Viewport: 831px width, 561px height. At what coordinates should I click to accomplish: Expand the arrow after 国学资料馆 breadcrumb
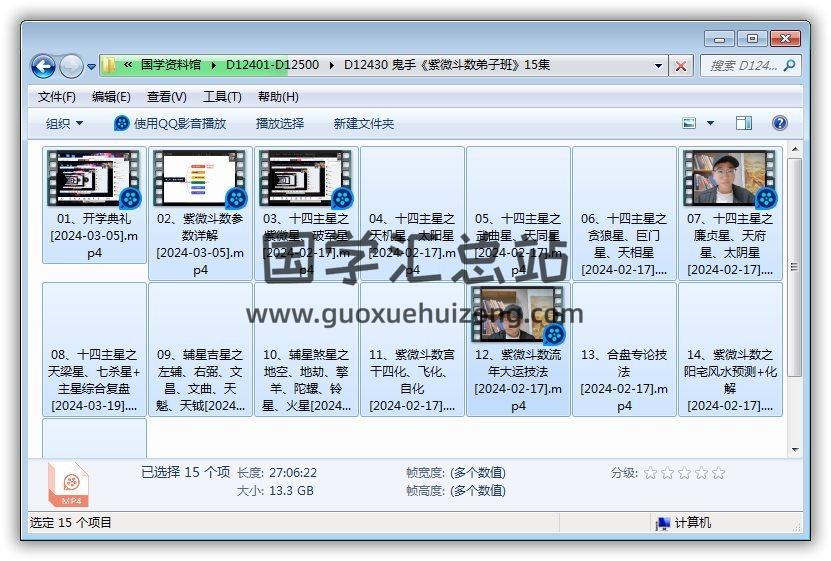214,65
